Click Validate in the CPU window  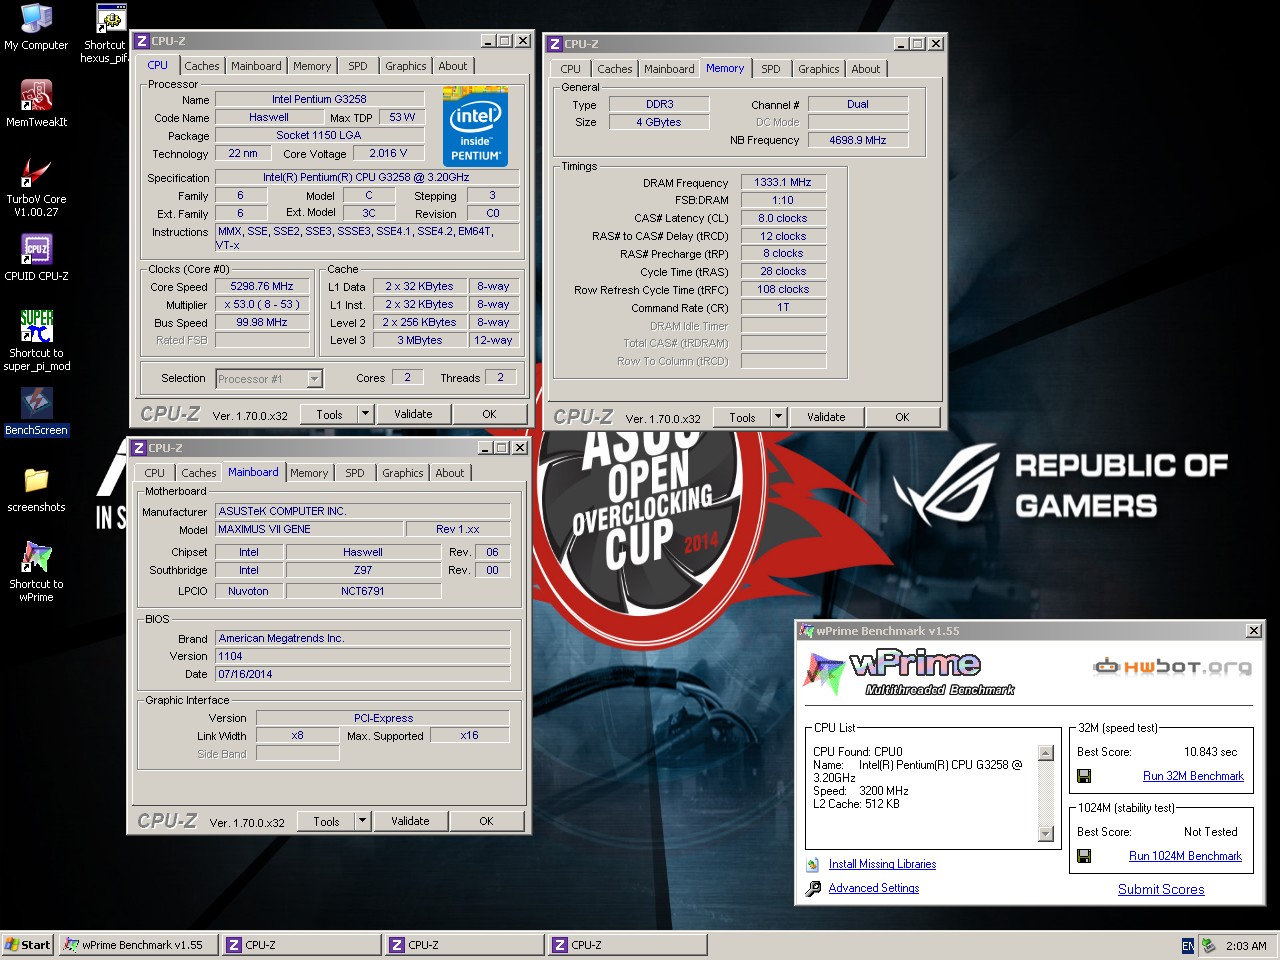(x=413, y=414)
